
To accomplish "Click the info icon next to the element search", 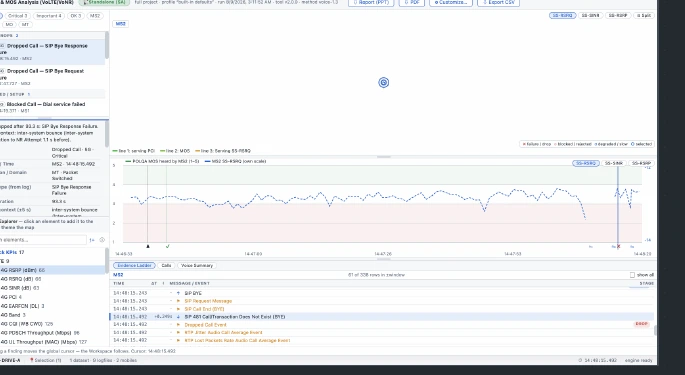I will tap(102, 240).
